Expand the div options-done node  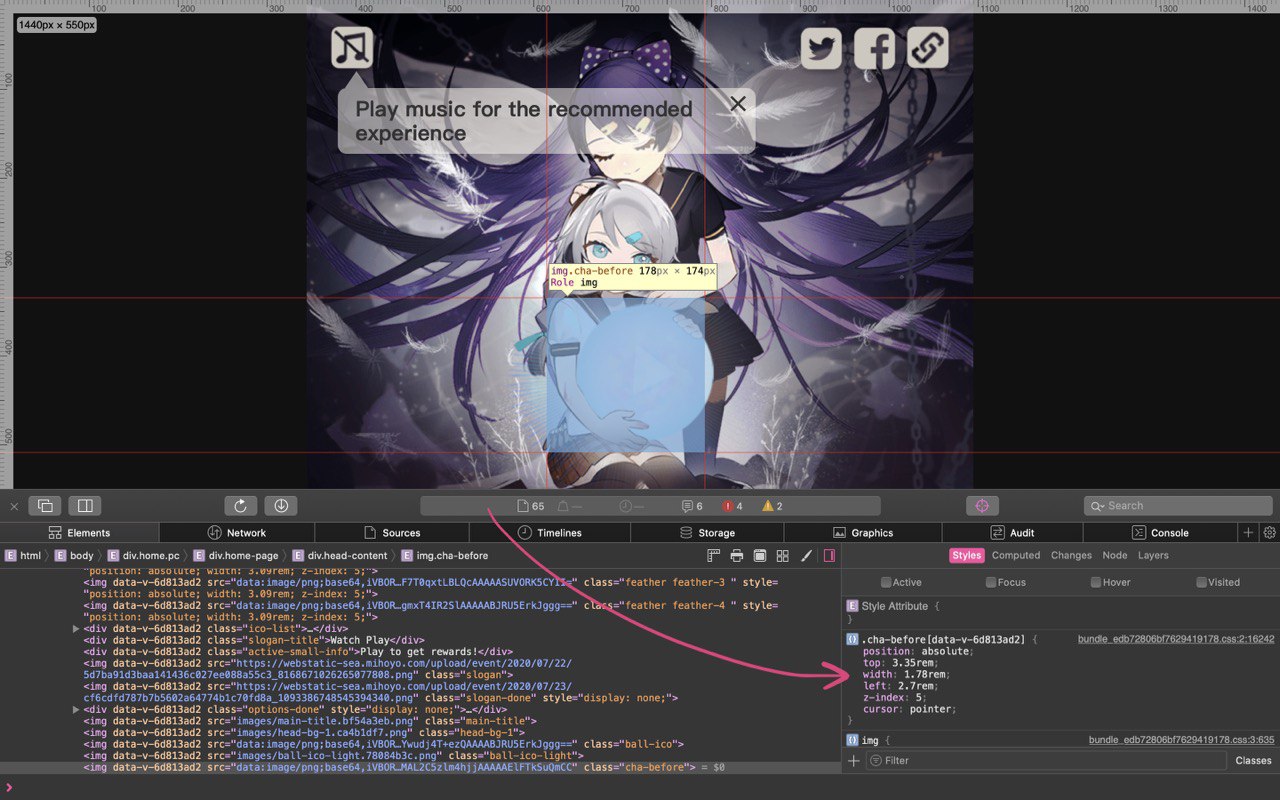click(x=77, y=710)
